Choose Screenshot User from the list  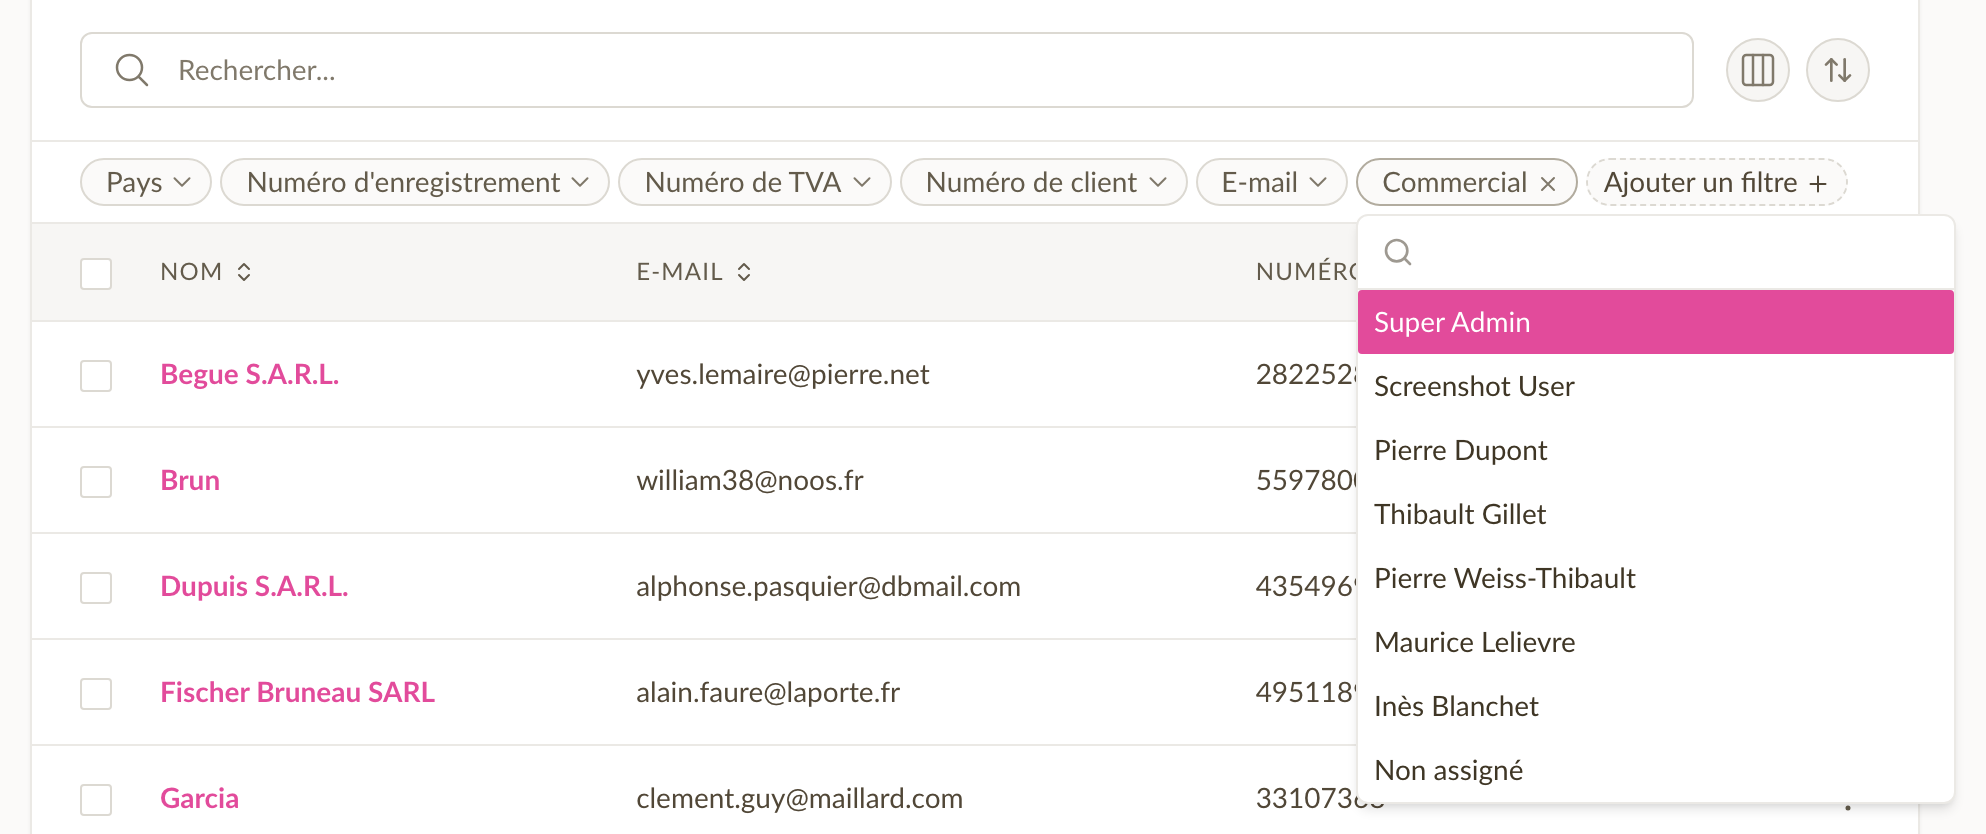coord(1655,386)
